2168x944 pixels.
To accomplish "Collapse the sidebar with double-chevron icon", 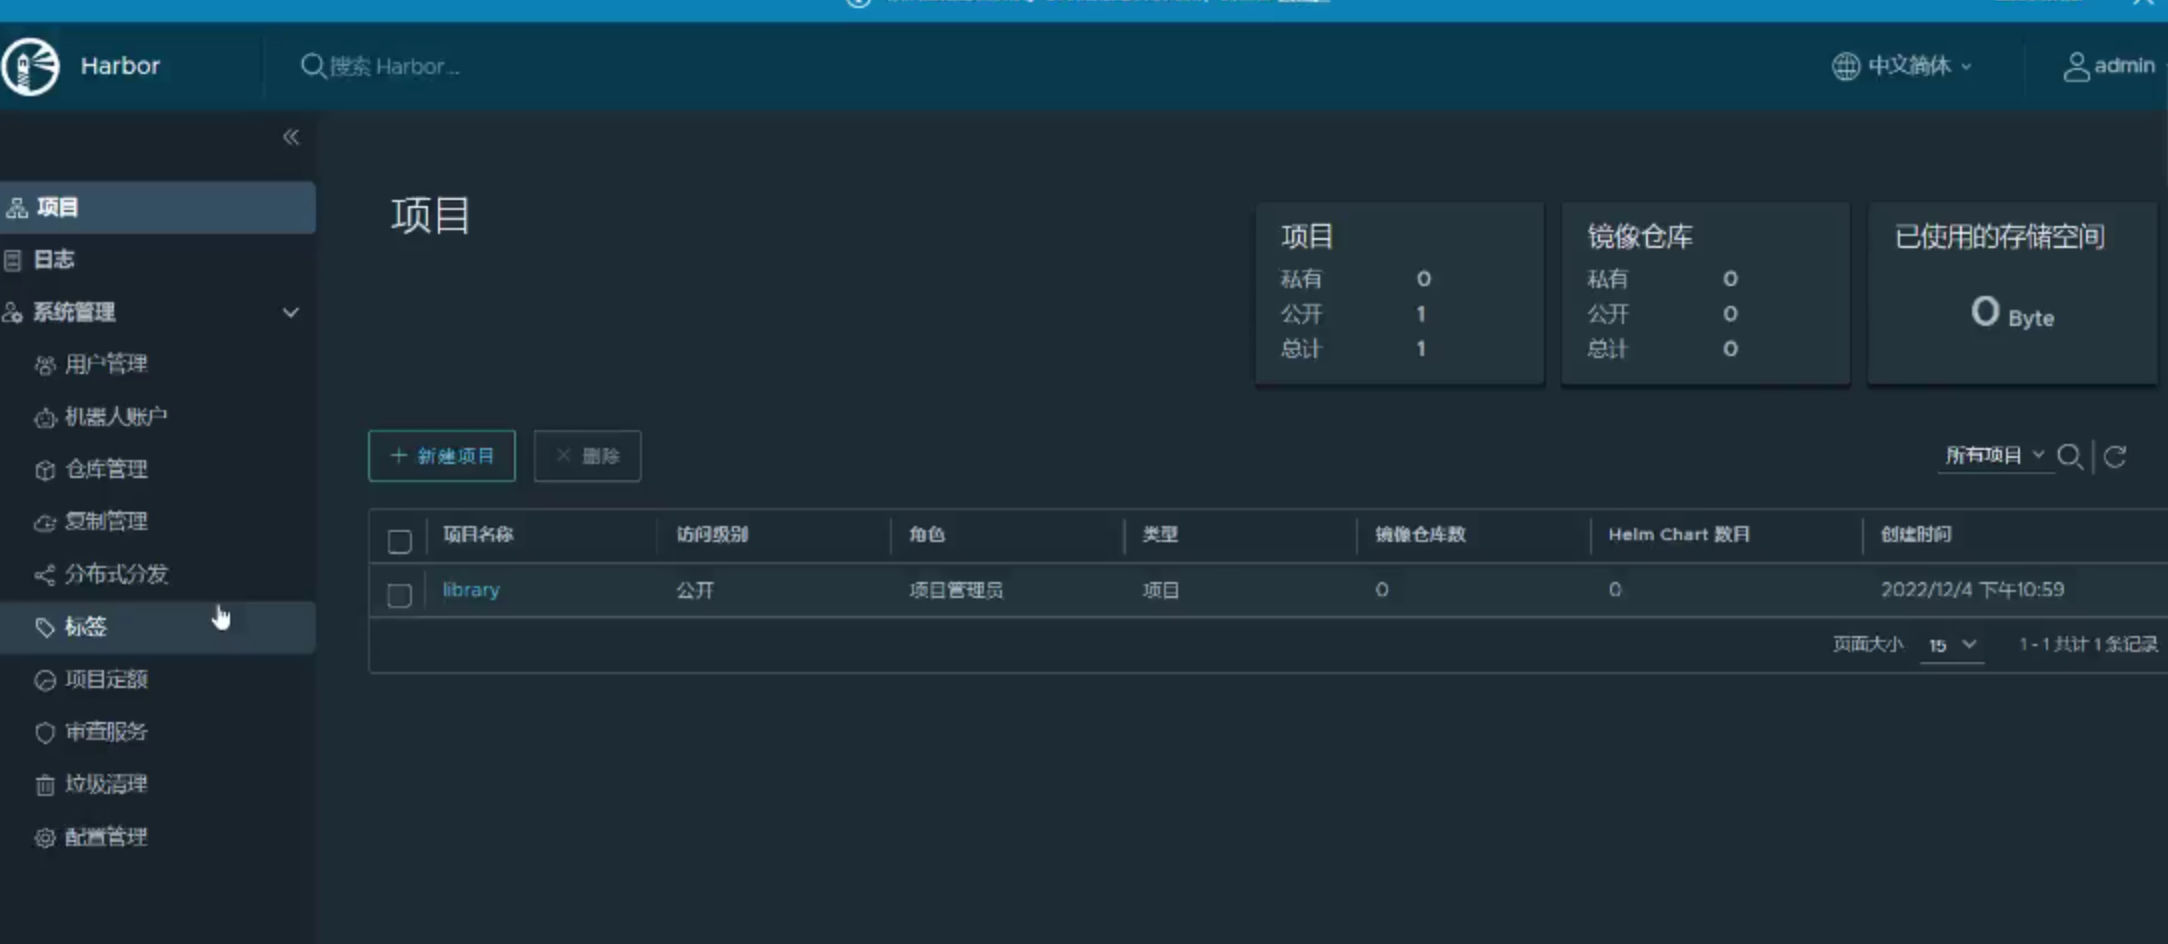I will pyautogui.click(x=291, y=137).
